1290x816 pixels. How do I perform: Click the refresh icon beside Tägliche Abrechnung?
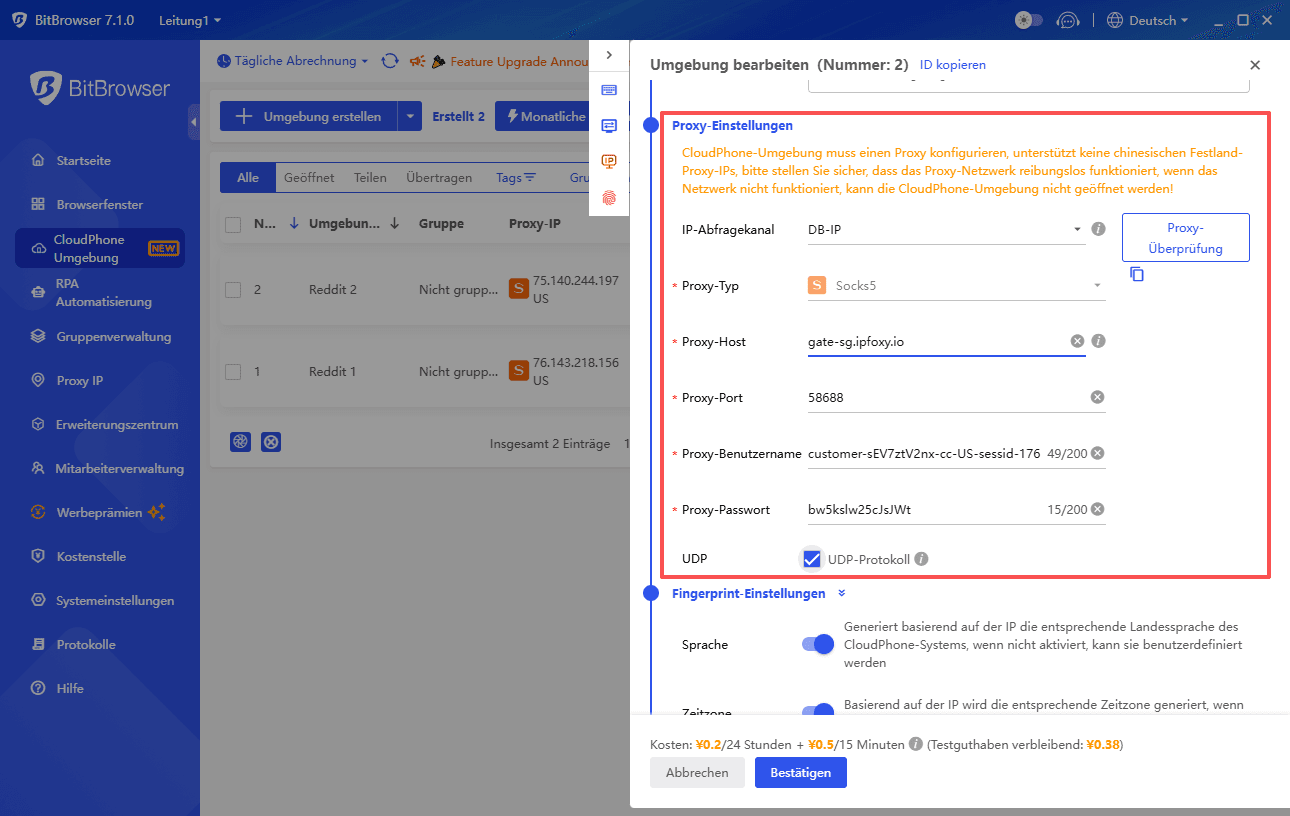click(390, 61)
